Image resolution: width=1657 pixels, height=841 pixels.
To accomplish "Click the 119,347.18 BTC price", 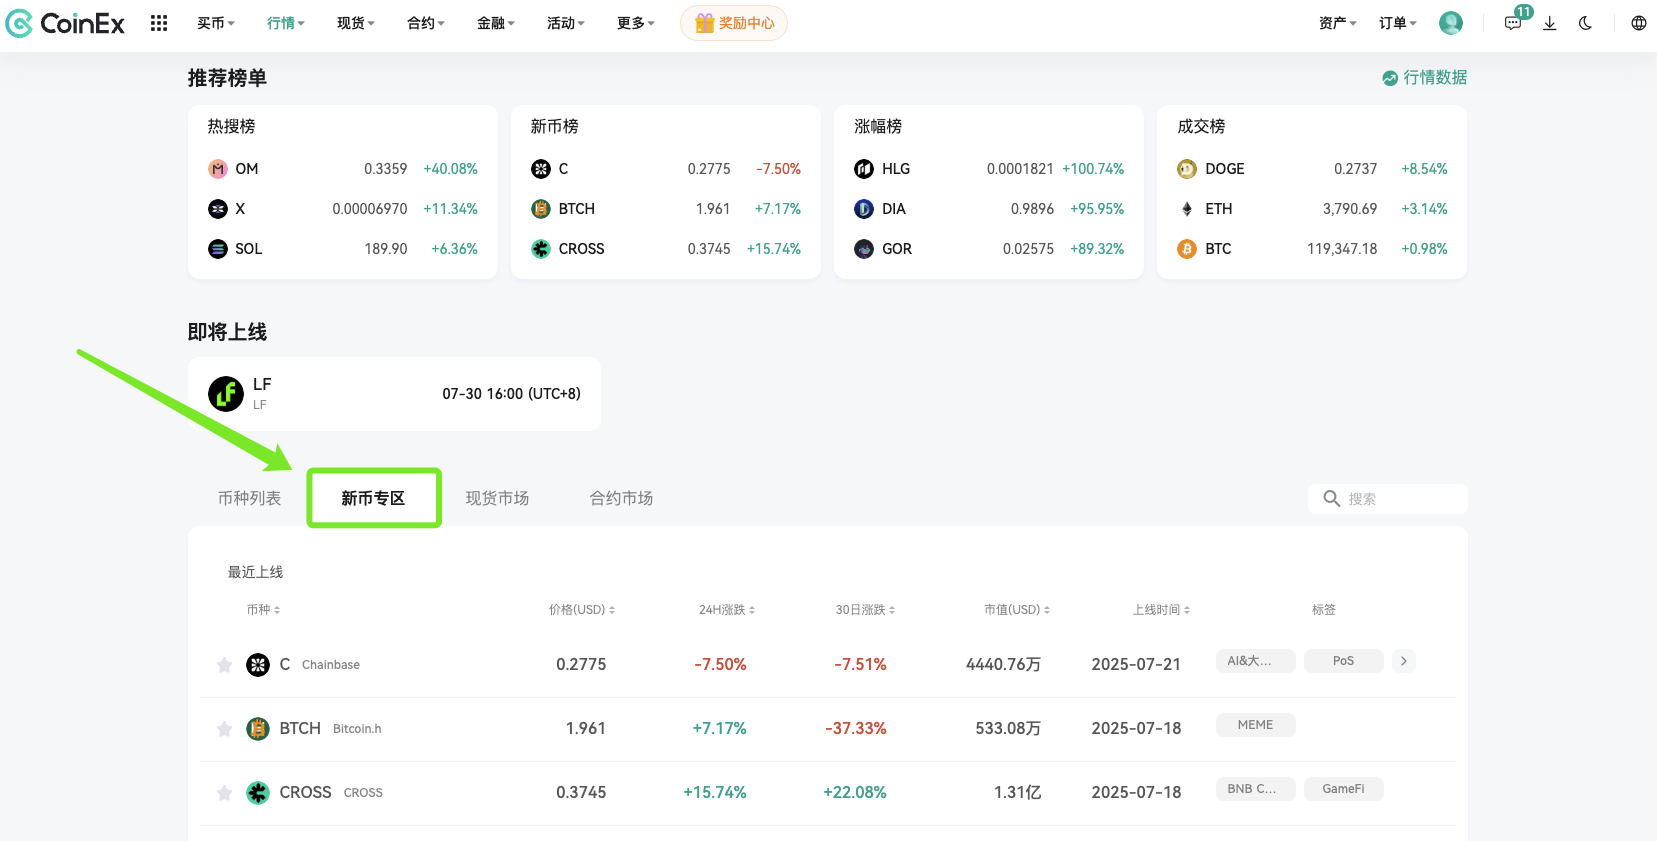I will (x=1342, y=249).
